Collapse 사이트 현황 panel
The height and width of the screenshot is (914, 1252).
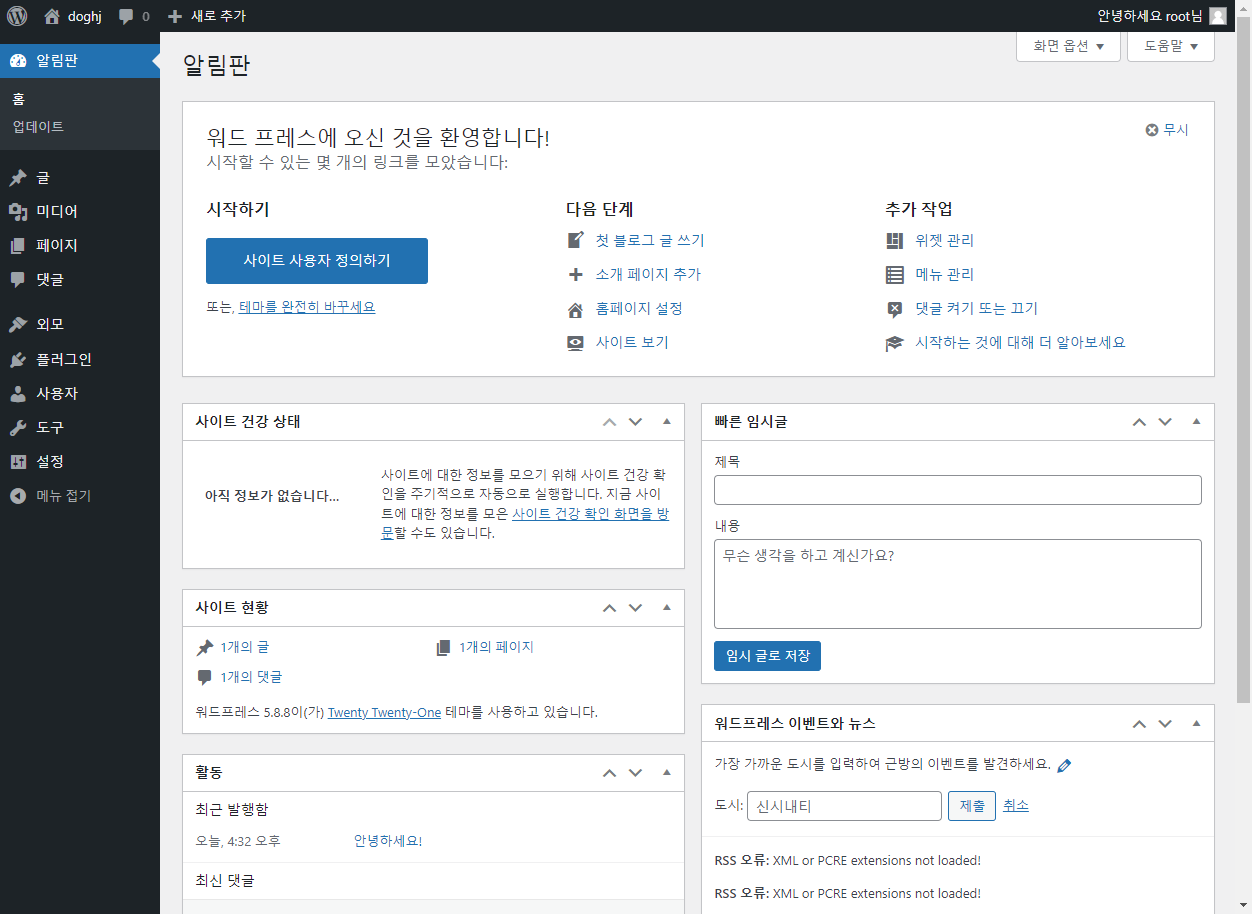[667, 607]
